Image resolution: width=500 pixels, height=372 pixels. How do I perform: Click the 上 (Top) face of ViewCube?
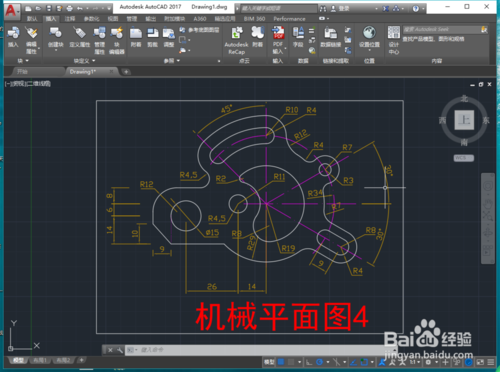click(464, 120)
